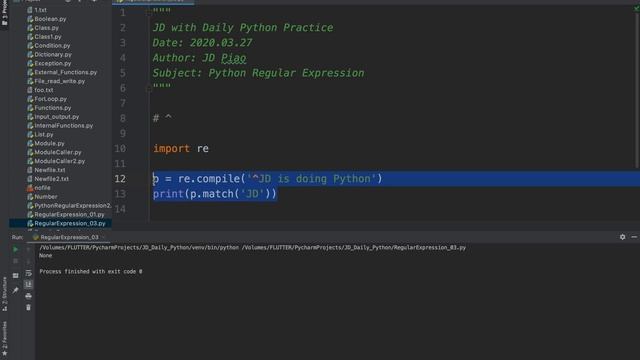This screenshot has width=640, height=360.
Task: Click 'Author: JD Piao' docstring line
Action: tap(199, 58)
